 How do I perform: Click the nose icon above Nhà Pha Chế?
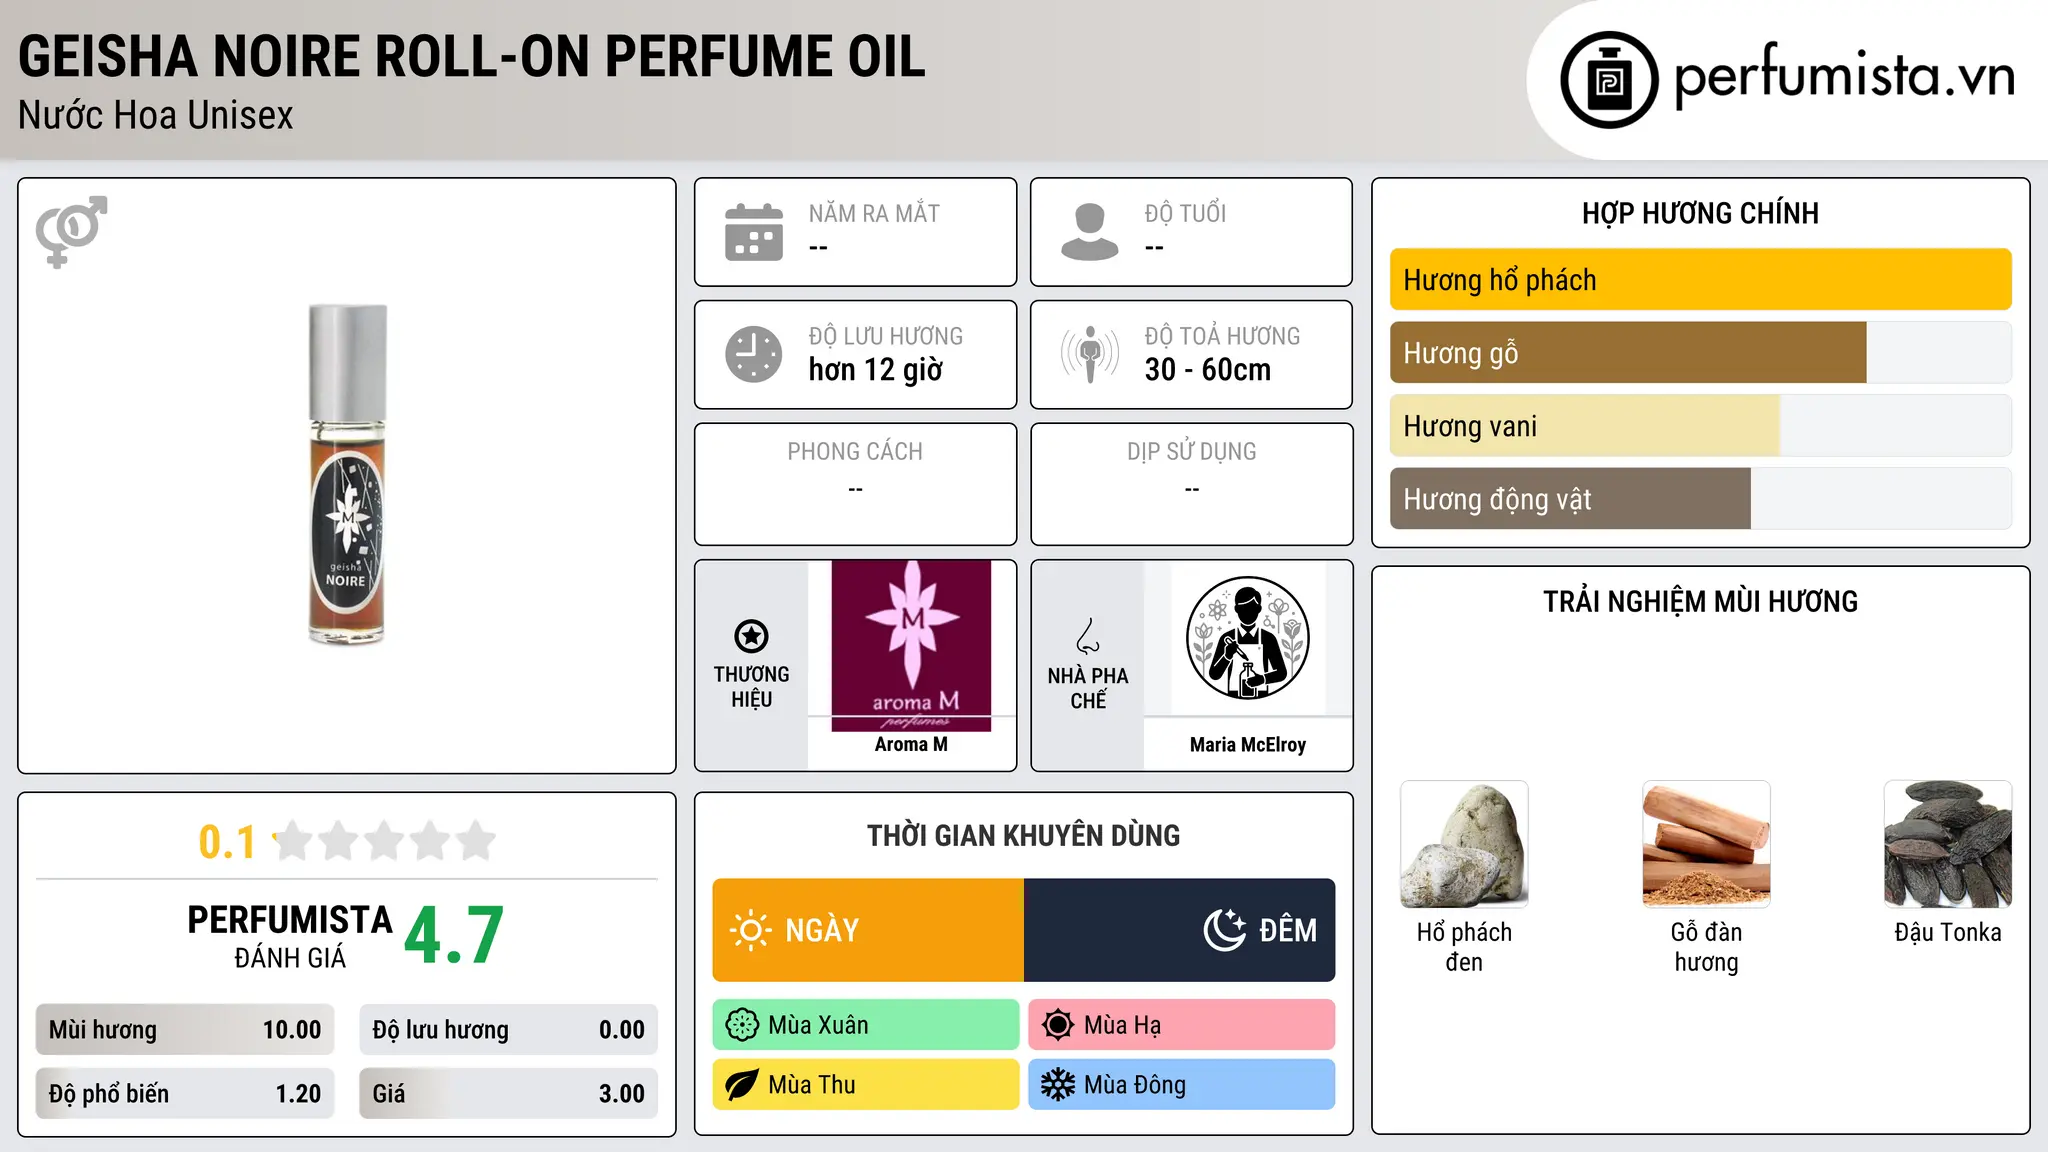pos(1088,636)
